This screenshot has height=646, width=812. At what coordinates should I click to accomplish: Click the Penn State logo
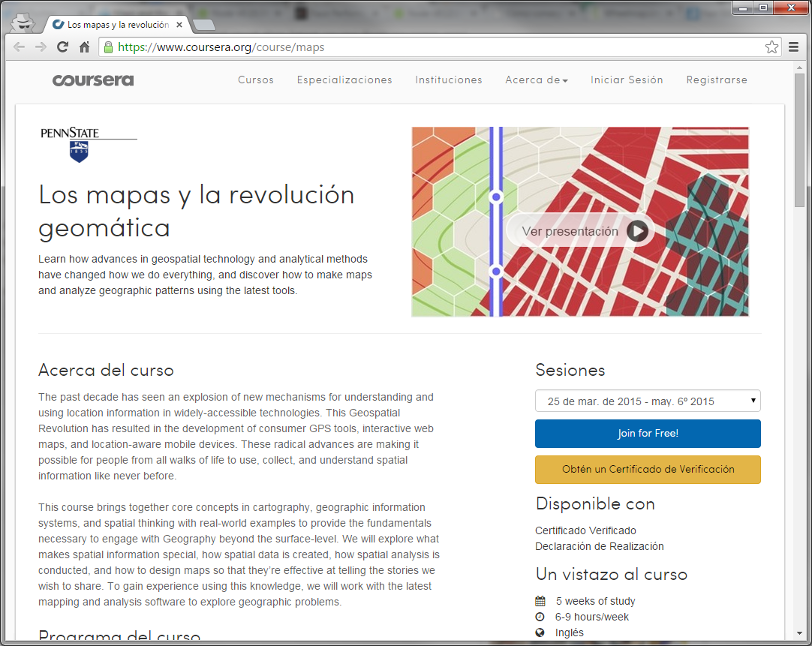88,144
